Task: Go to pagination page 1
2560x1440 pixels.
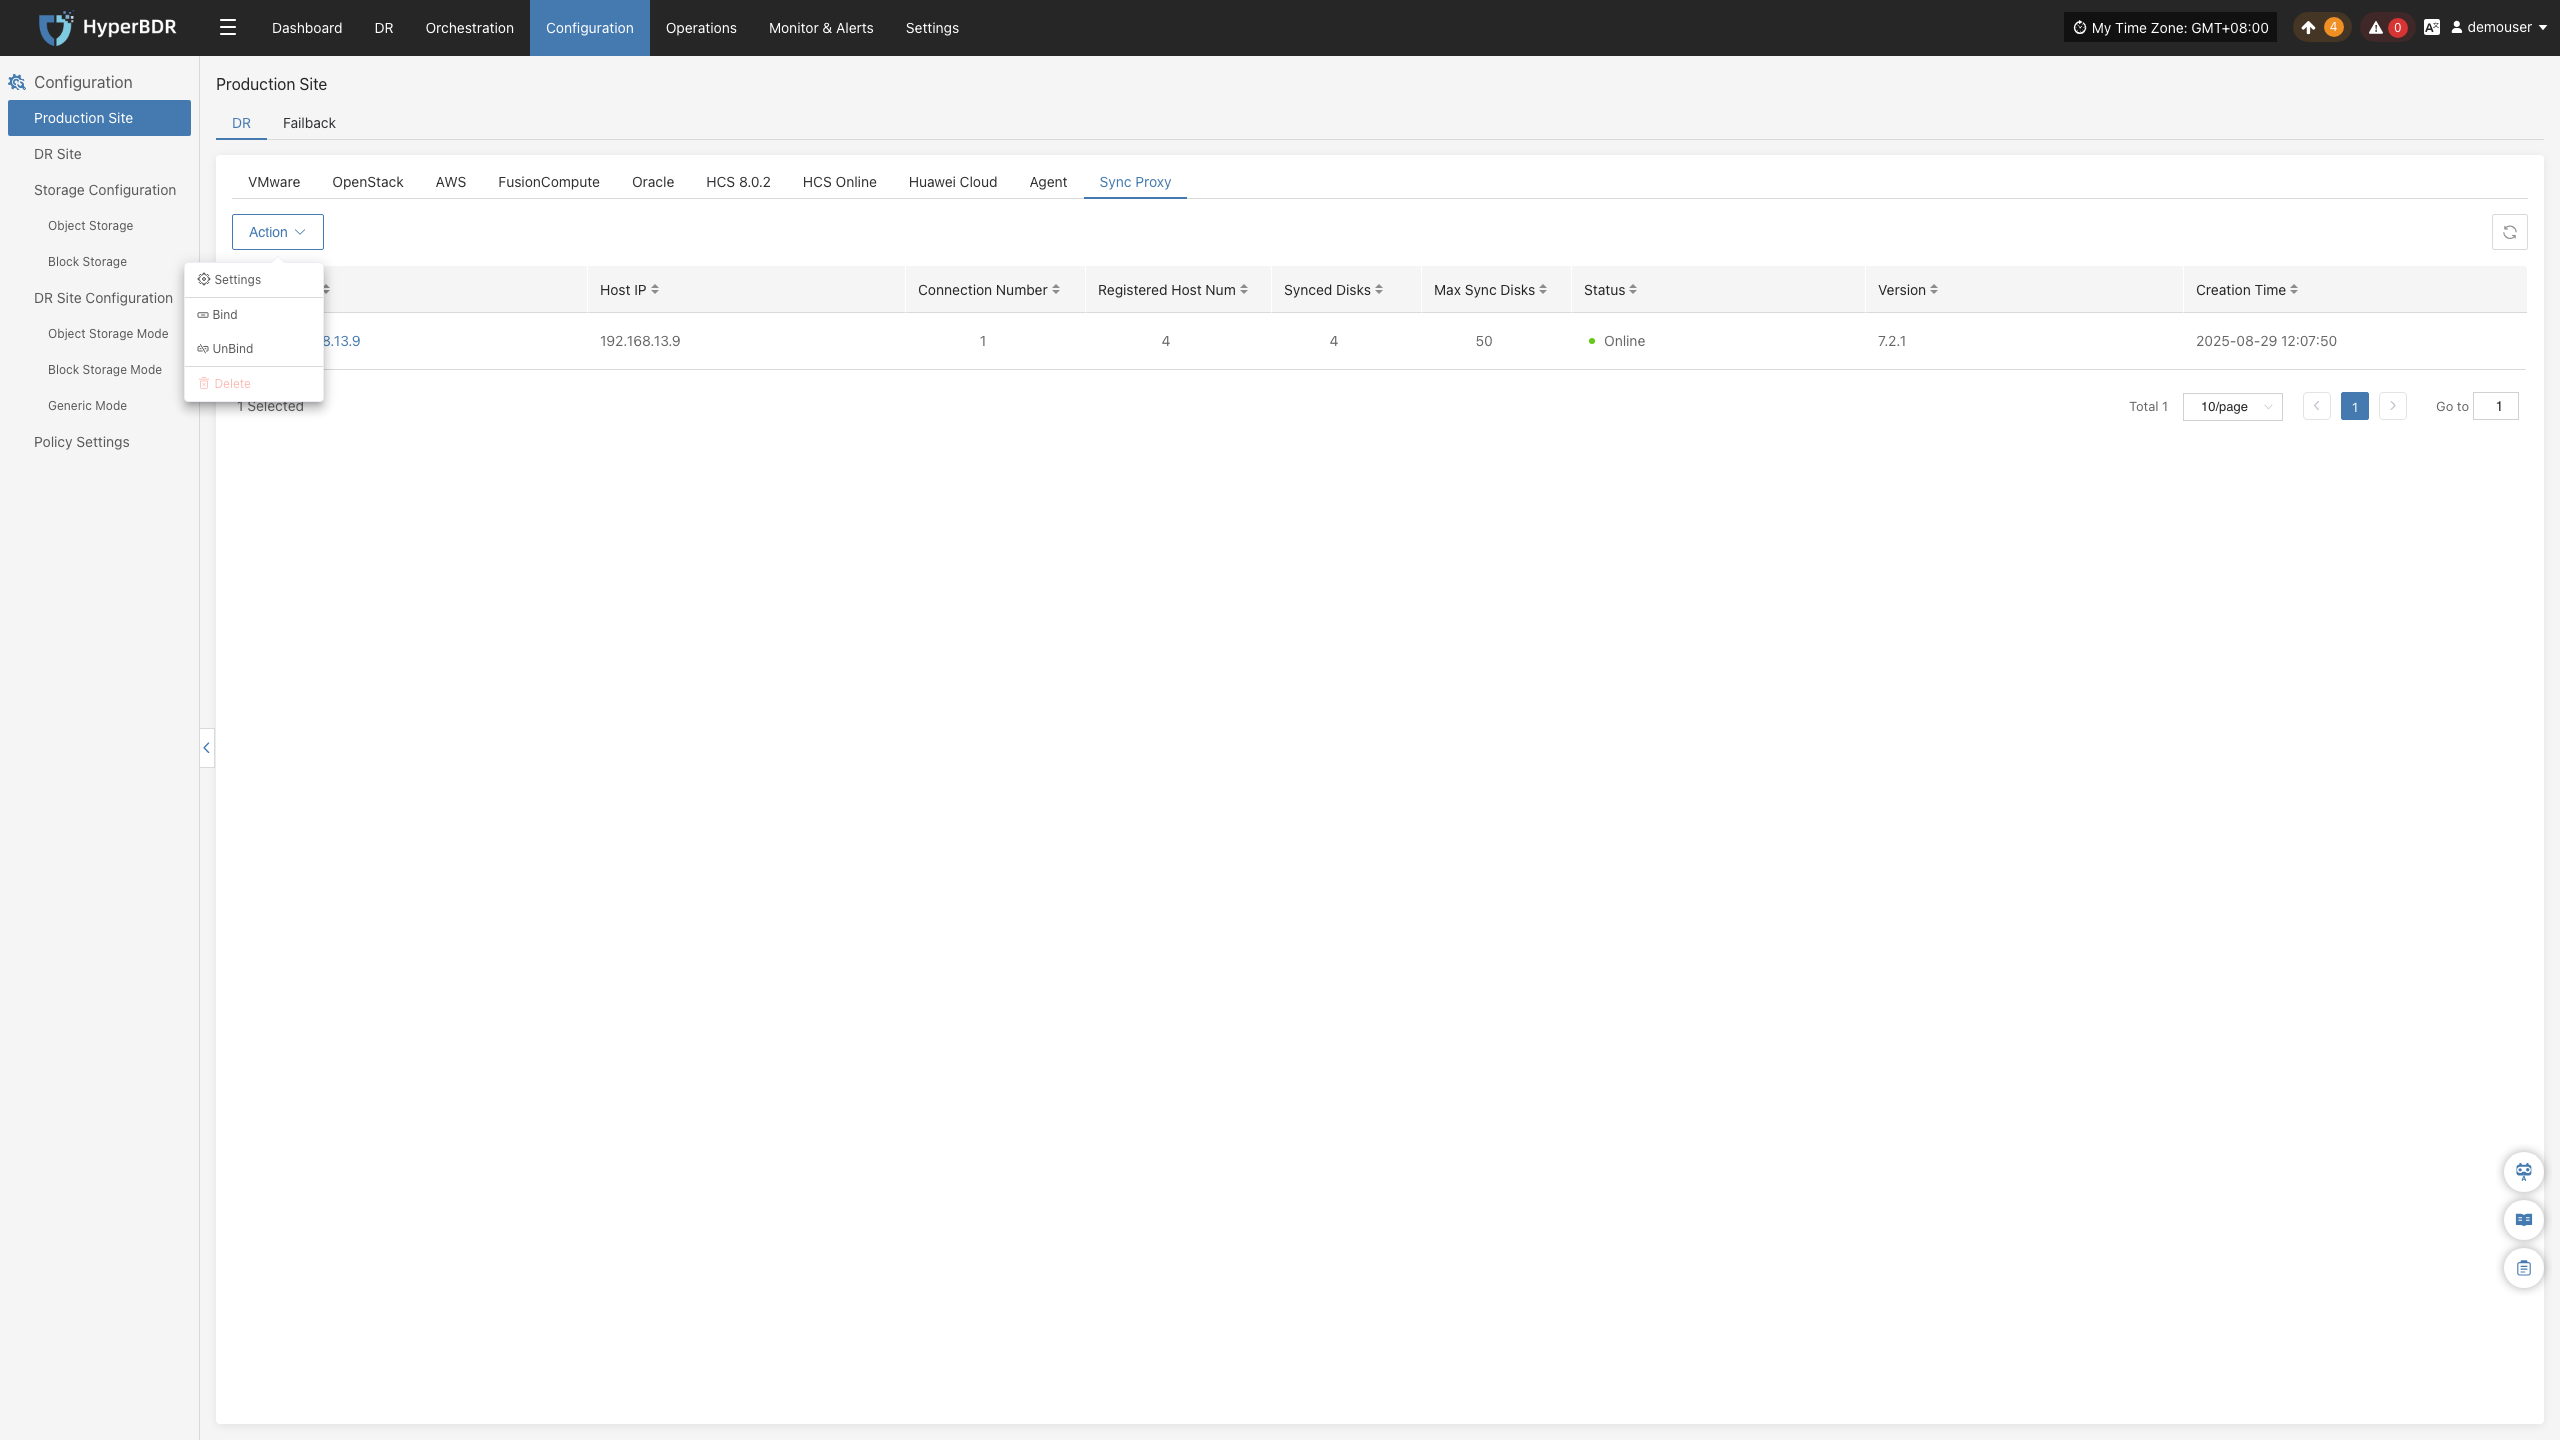Action: (2355, 406)
